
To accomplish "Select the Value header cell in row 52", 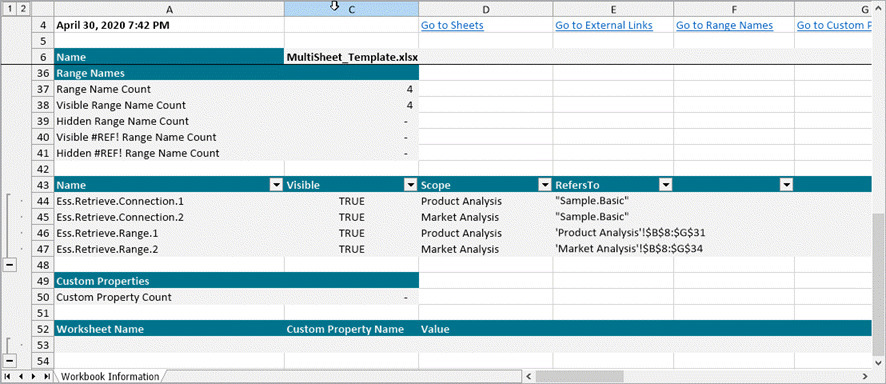I will (486, 329).
